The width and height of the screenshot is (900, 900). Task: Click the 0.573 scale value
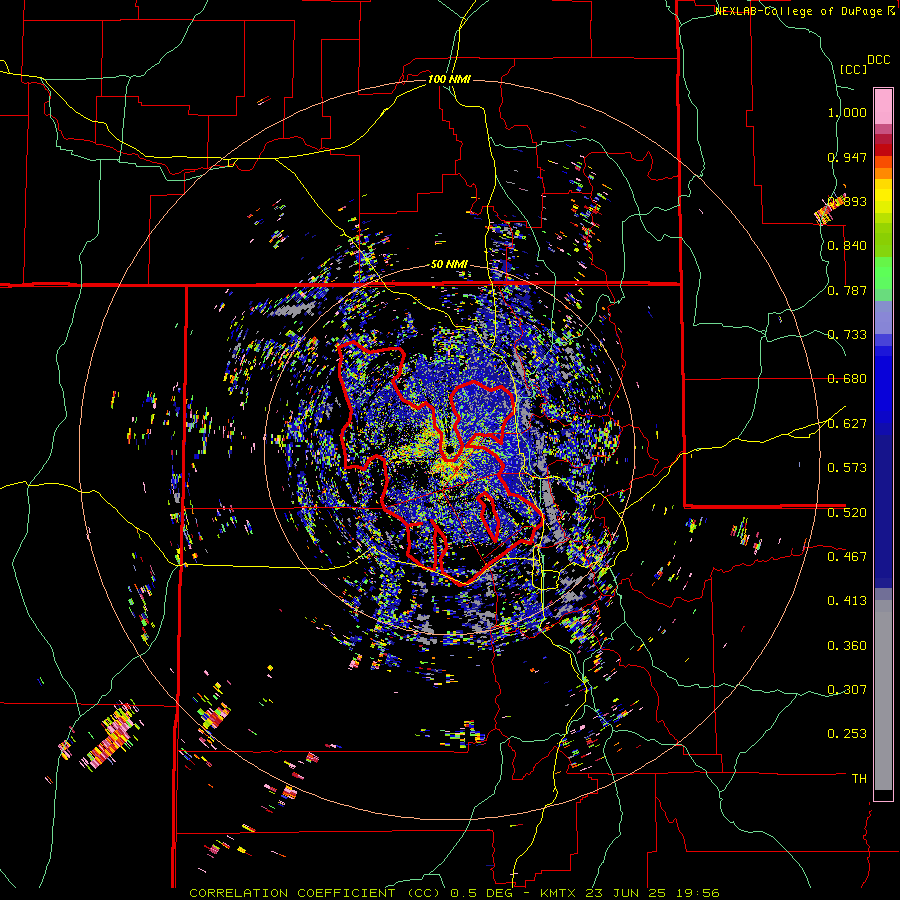847,467
